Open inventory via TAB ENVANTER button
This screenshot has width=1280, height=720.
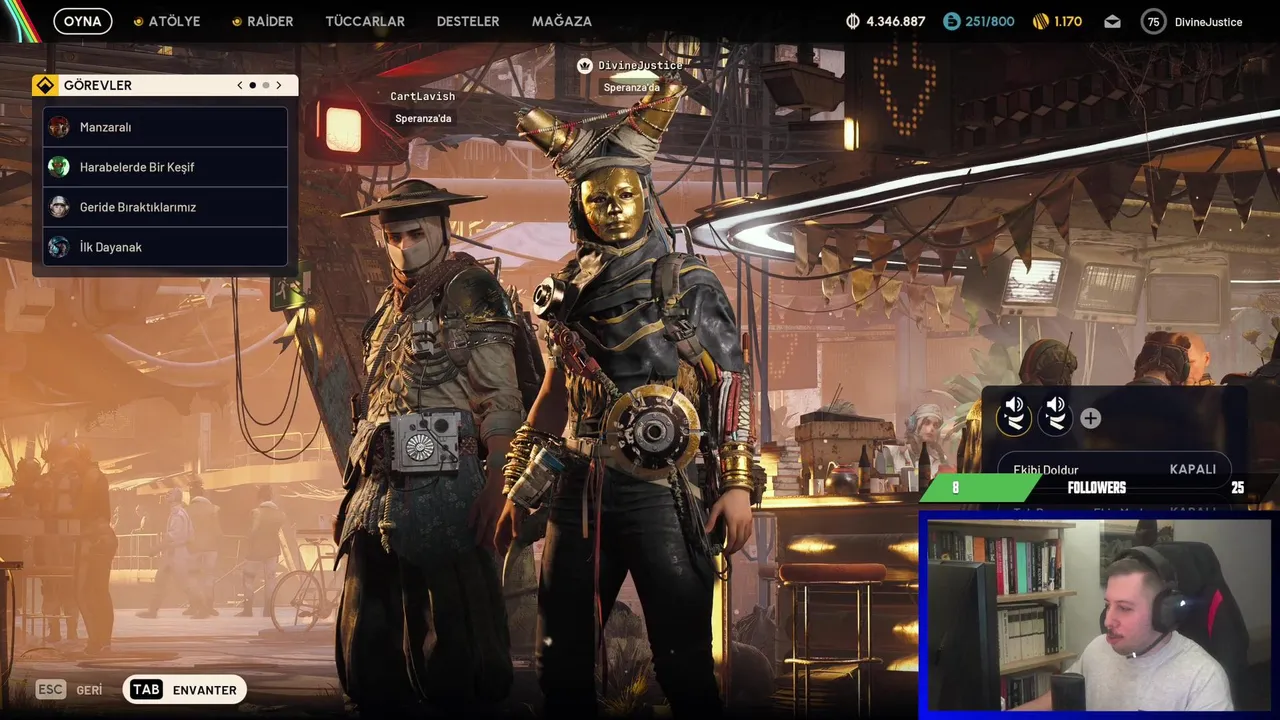tap(185, 689)
